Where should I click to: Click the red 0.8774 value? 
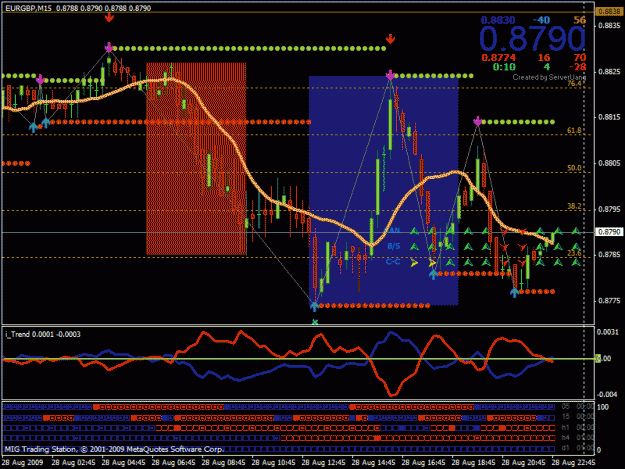(x=498, y=58)
